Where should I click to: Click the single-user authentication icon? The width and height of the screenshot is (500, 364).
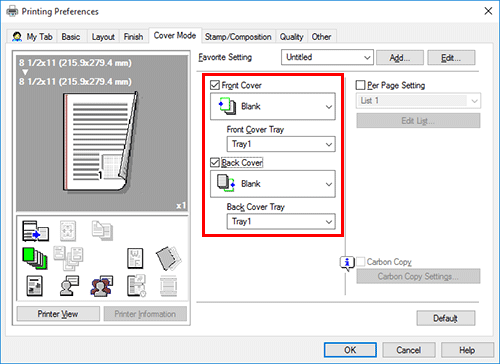point(69,286)
